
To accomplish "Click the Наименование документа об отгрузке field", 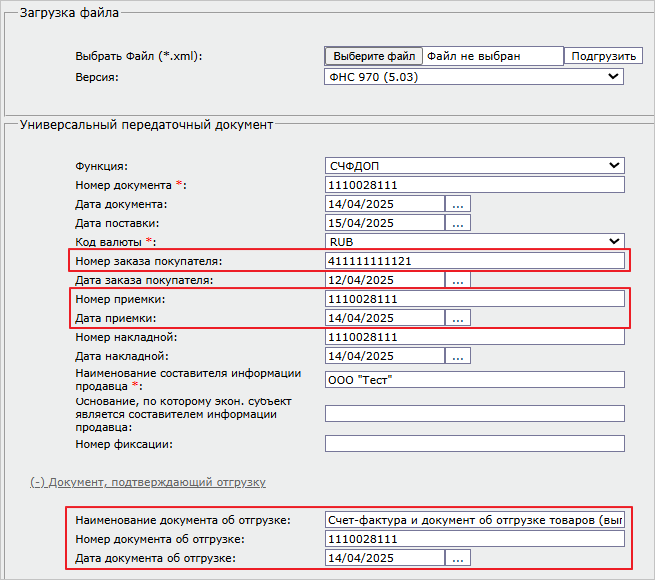I will 474,520.
